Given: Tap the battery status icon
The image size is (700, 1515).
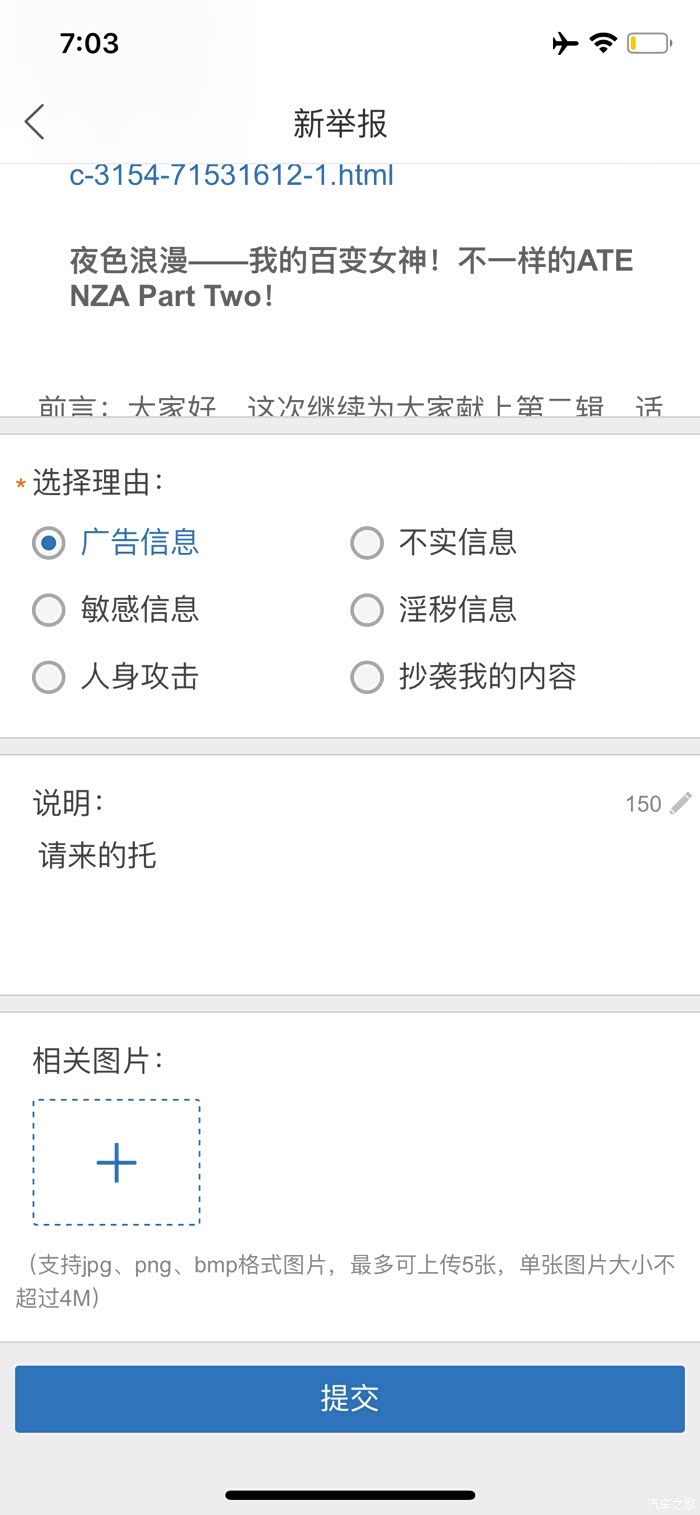Looking at the screenshot, I should [x=648, y=43].
